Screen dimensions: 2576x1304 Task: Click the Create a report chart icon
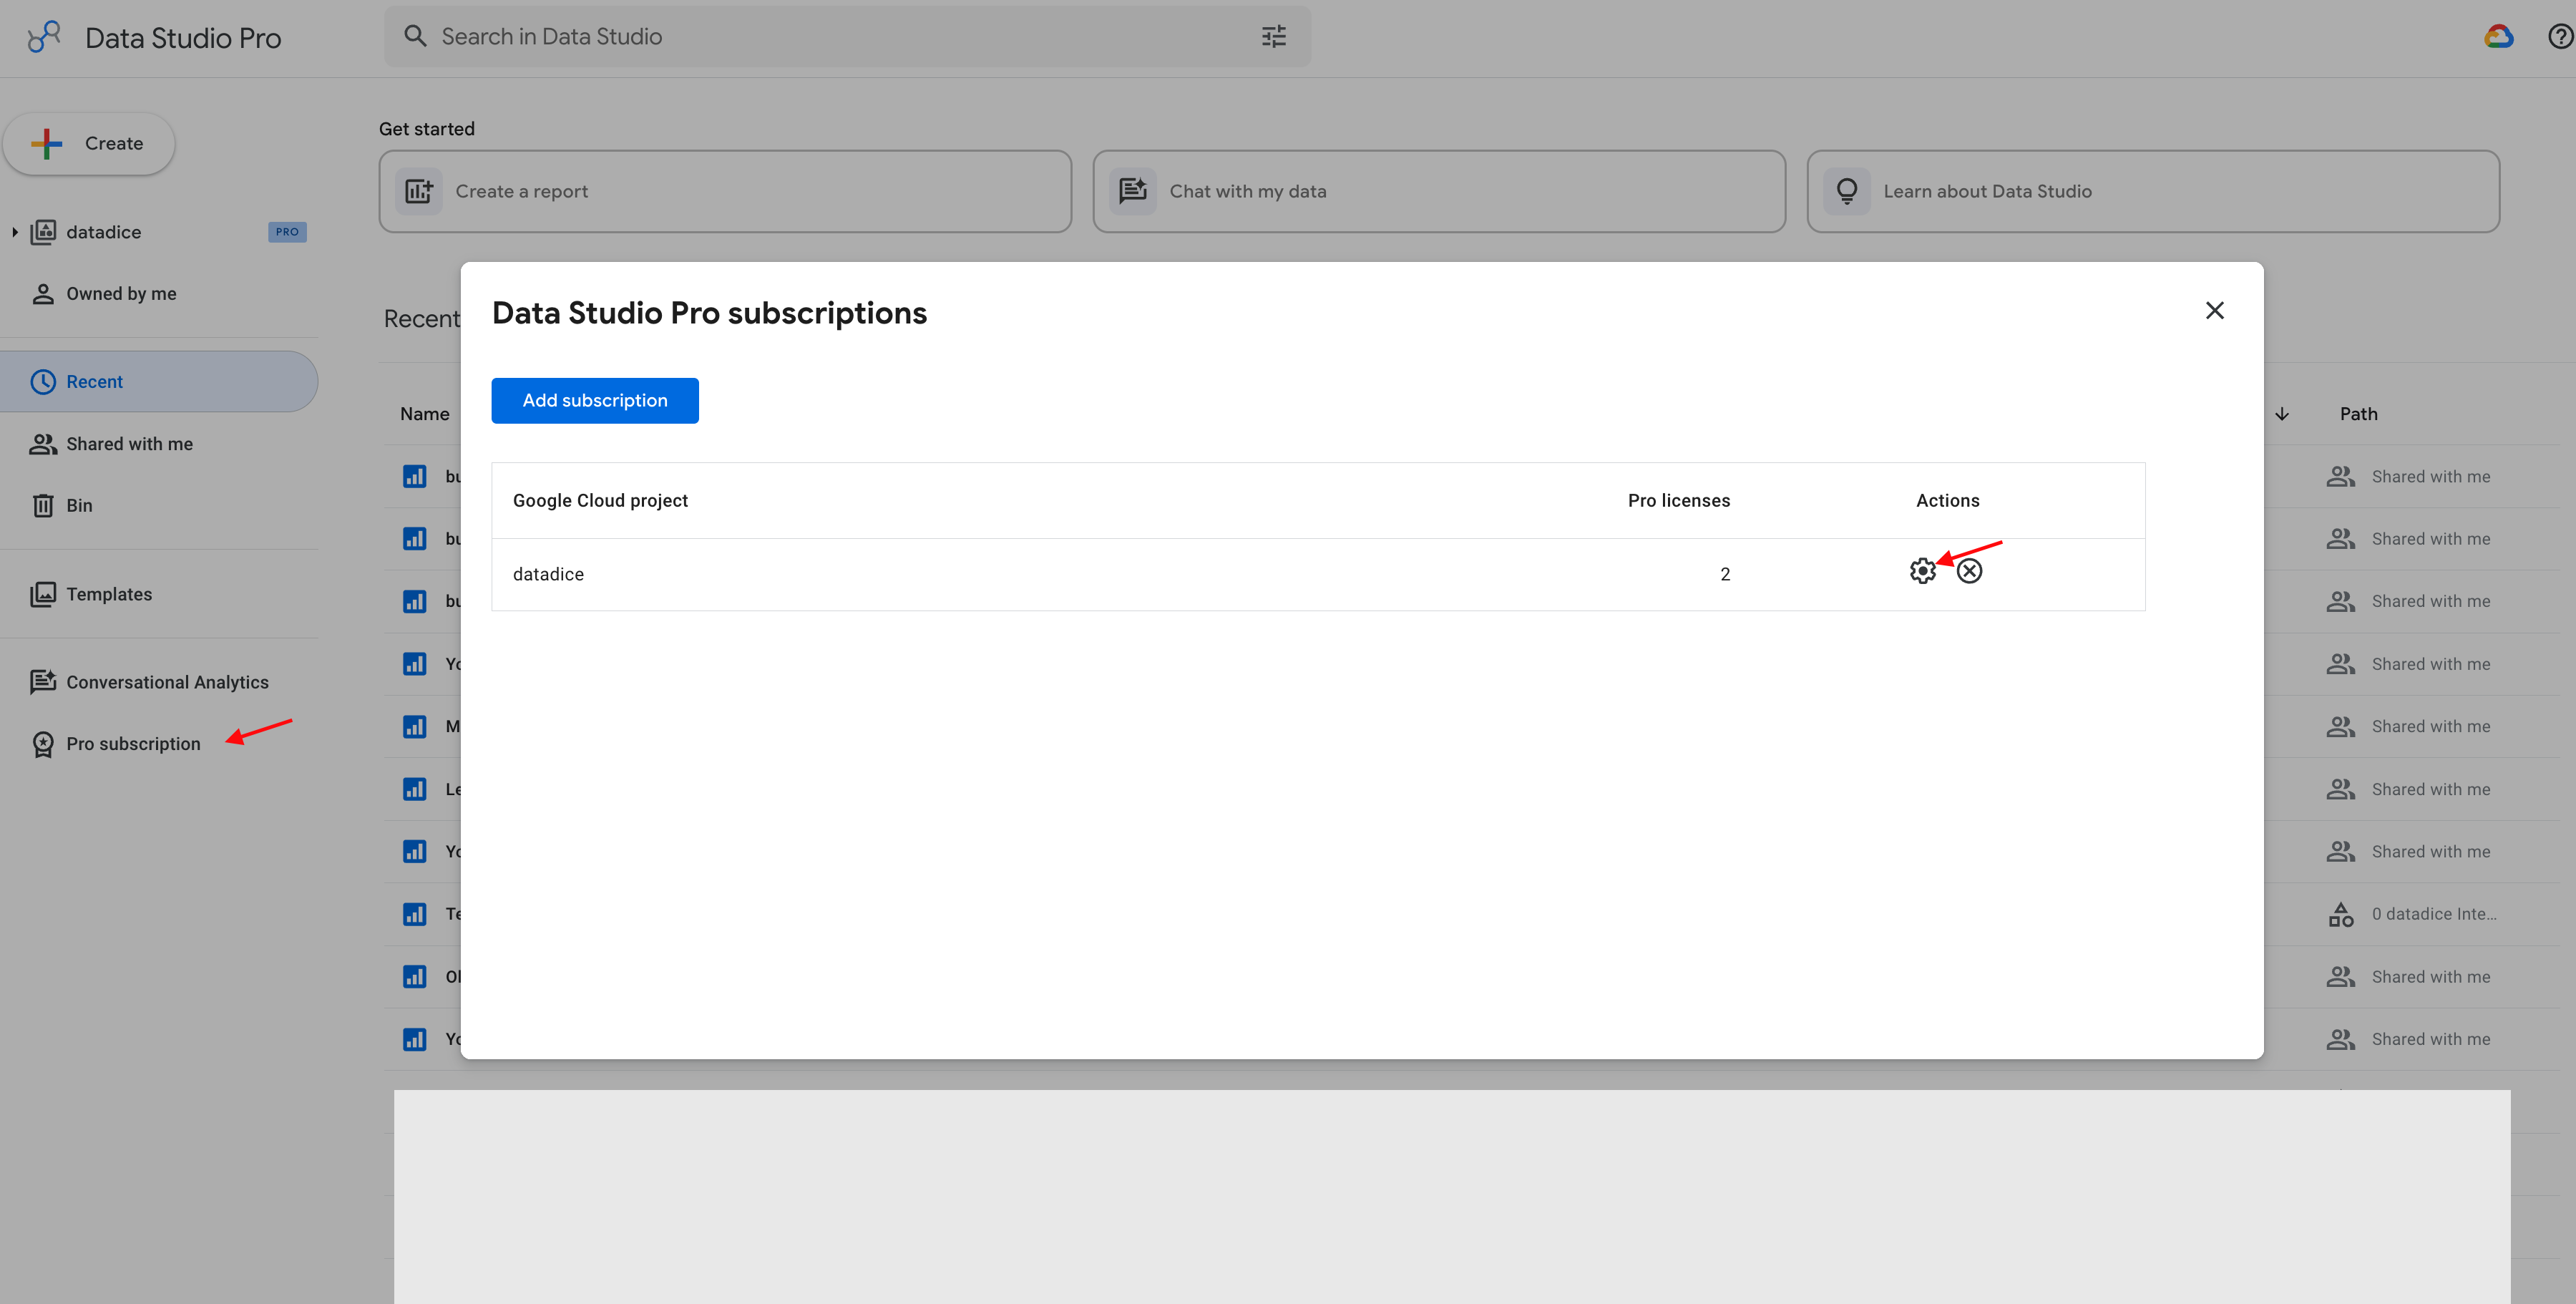(x=419, y=191)
